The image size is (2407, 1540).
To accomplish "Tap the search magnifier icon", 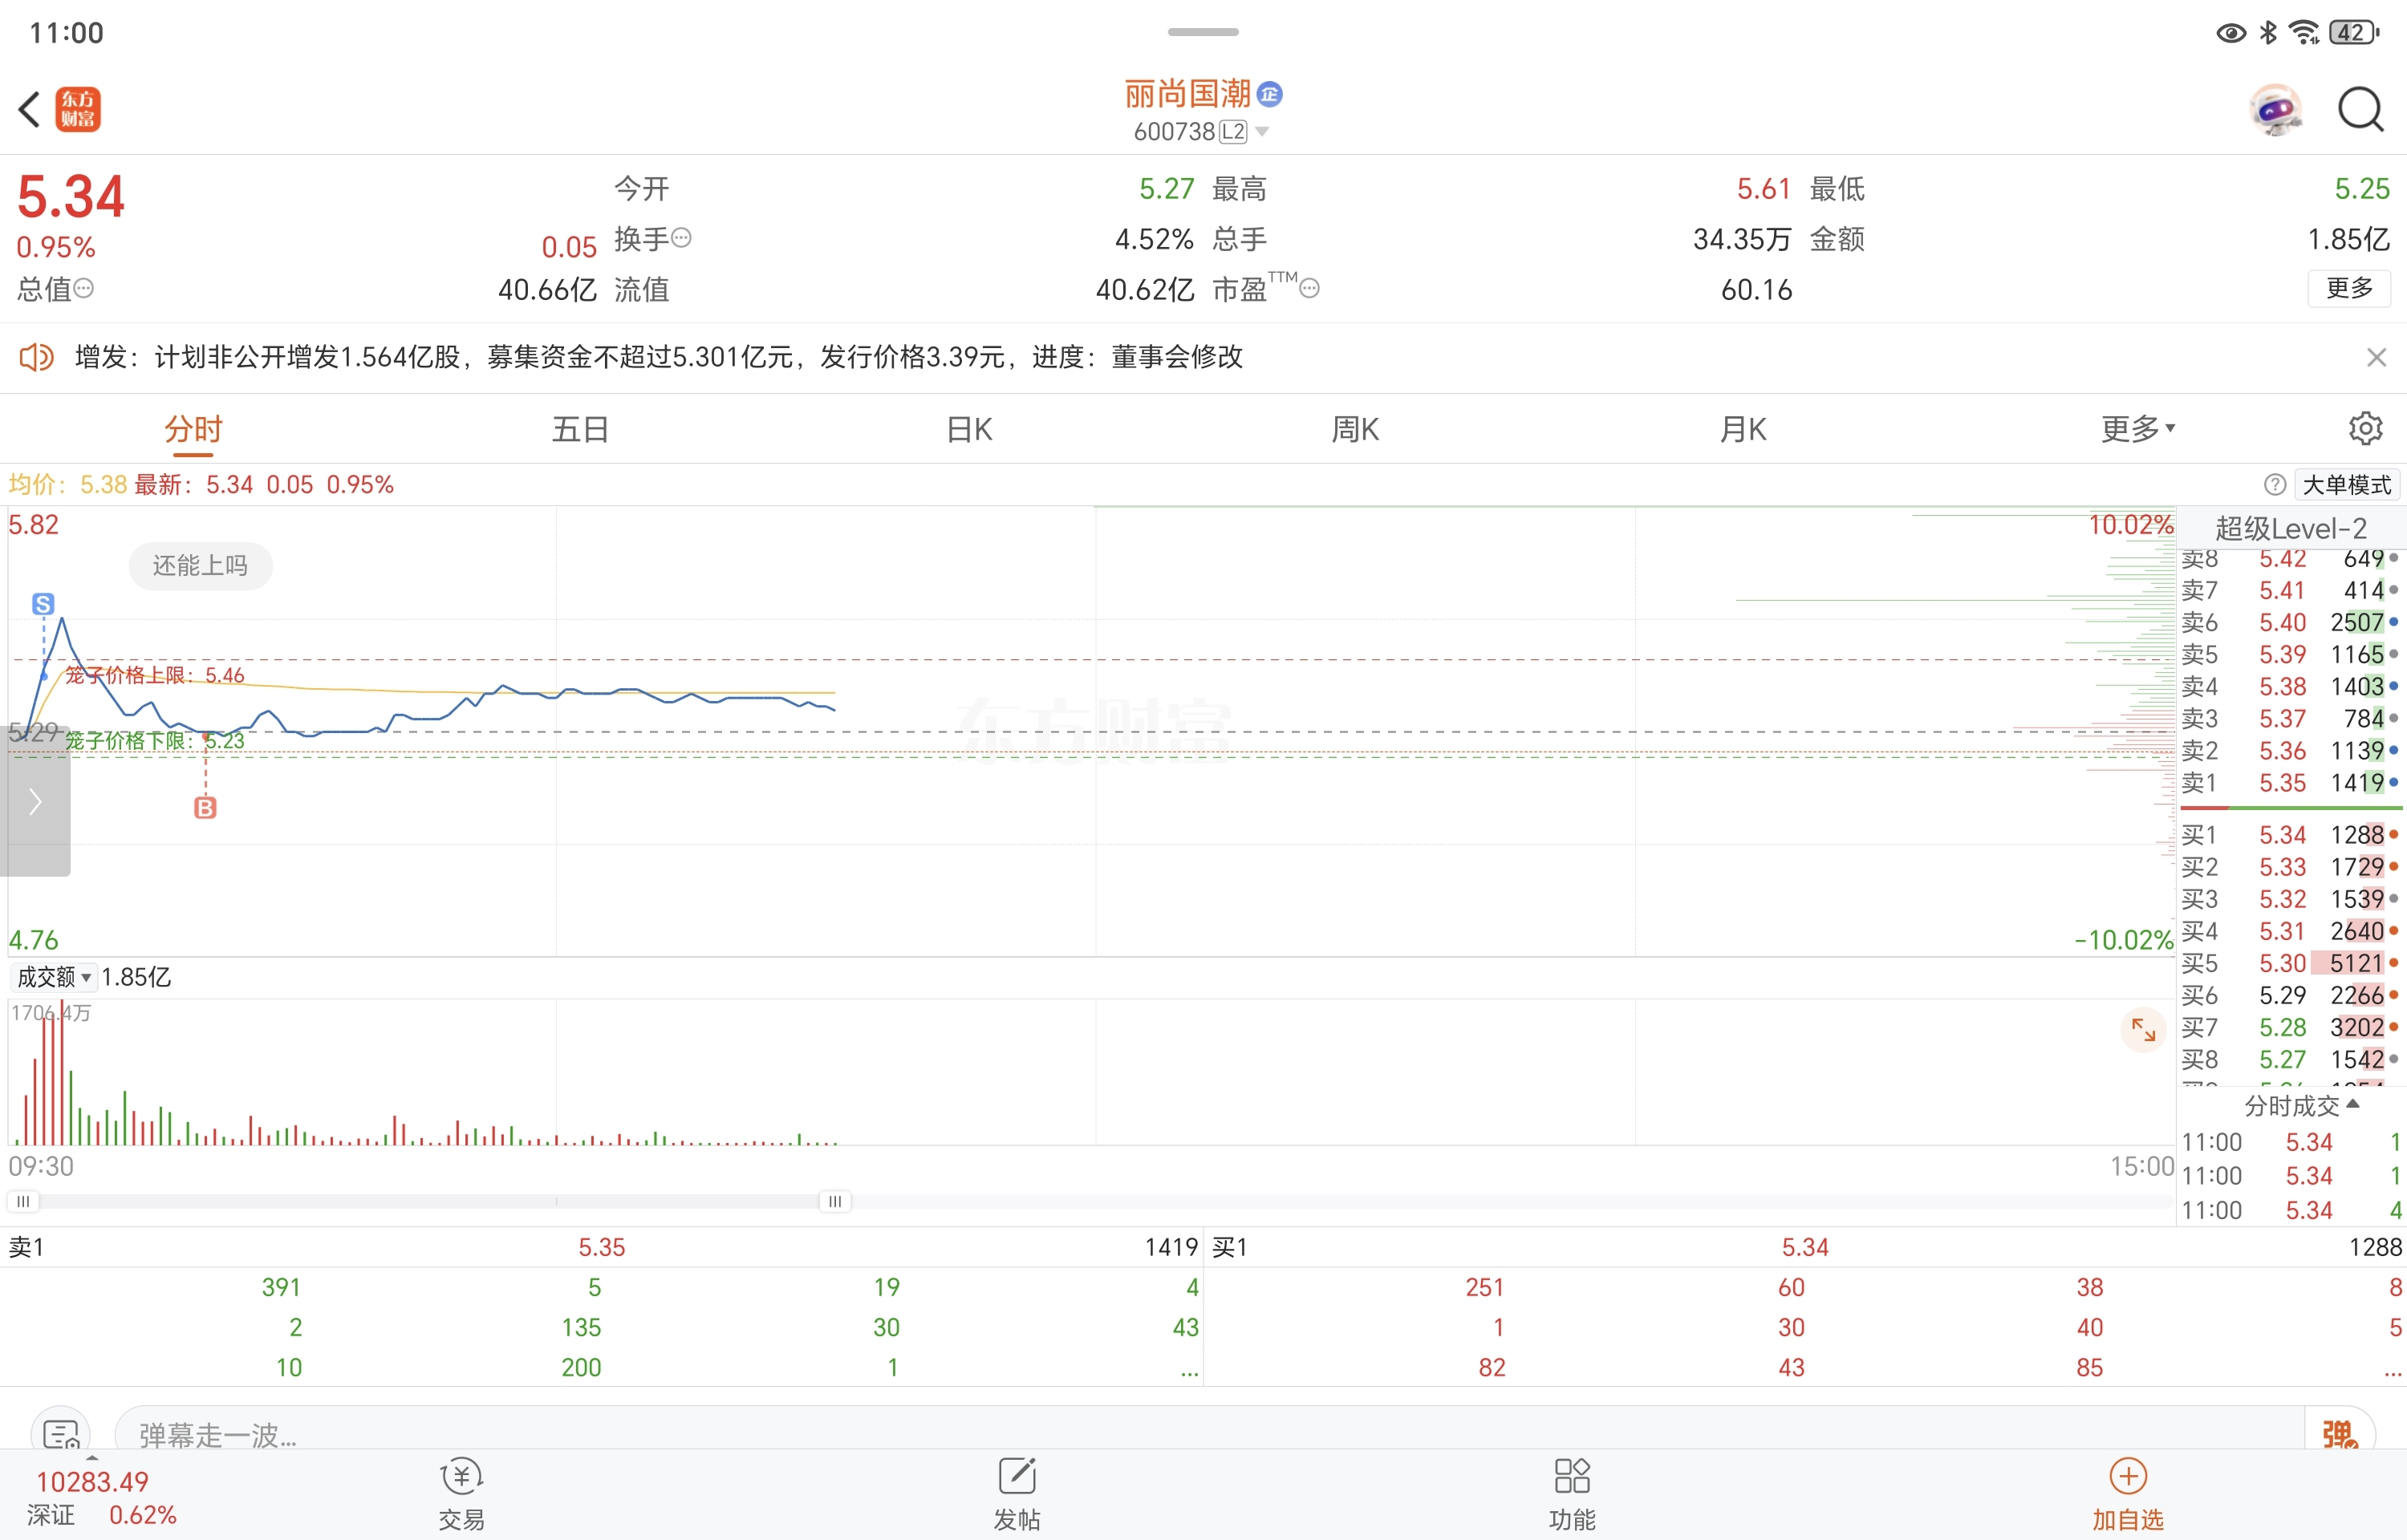I will (x=2361, y=110).
